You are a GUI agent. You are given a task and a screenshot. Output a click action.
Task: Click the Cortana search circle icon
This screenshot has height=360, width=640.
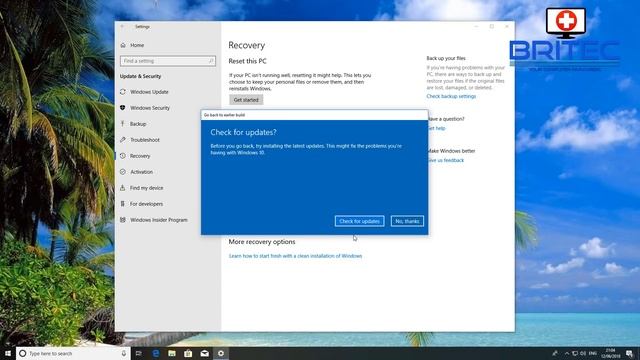(x=23, y=353)
